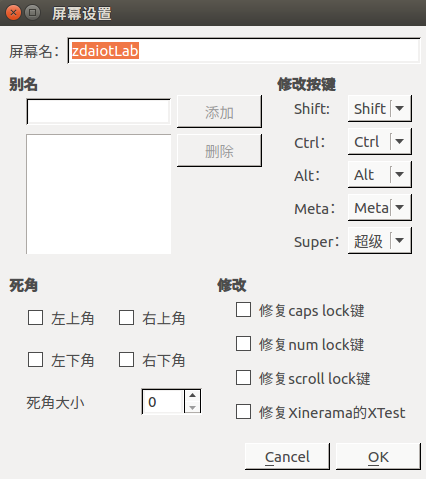Close the 屏幕设置 dialog window
426x479 pixels.
click(x=13, y=13)
